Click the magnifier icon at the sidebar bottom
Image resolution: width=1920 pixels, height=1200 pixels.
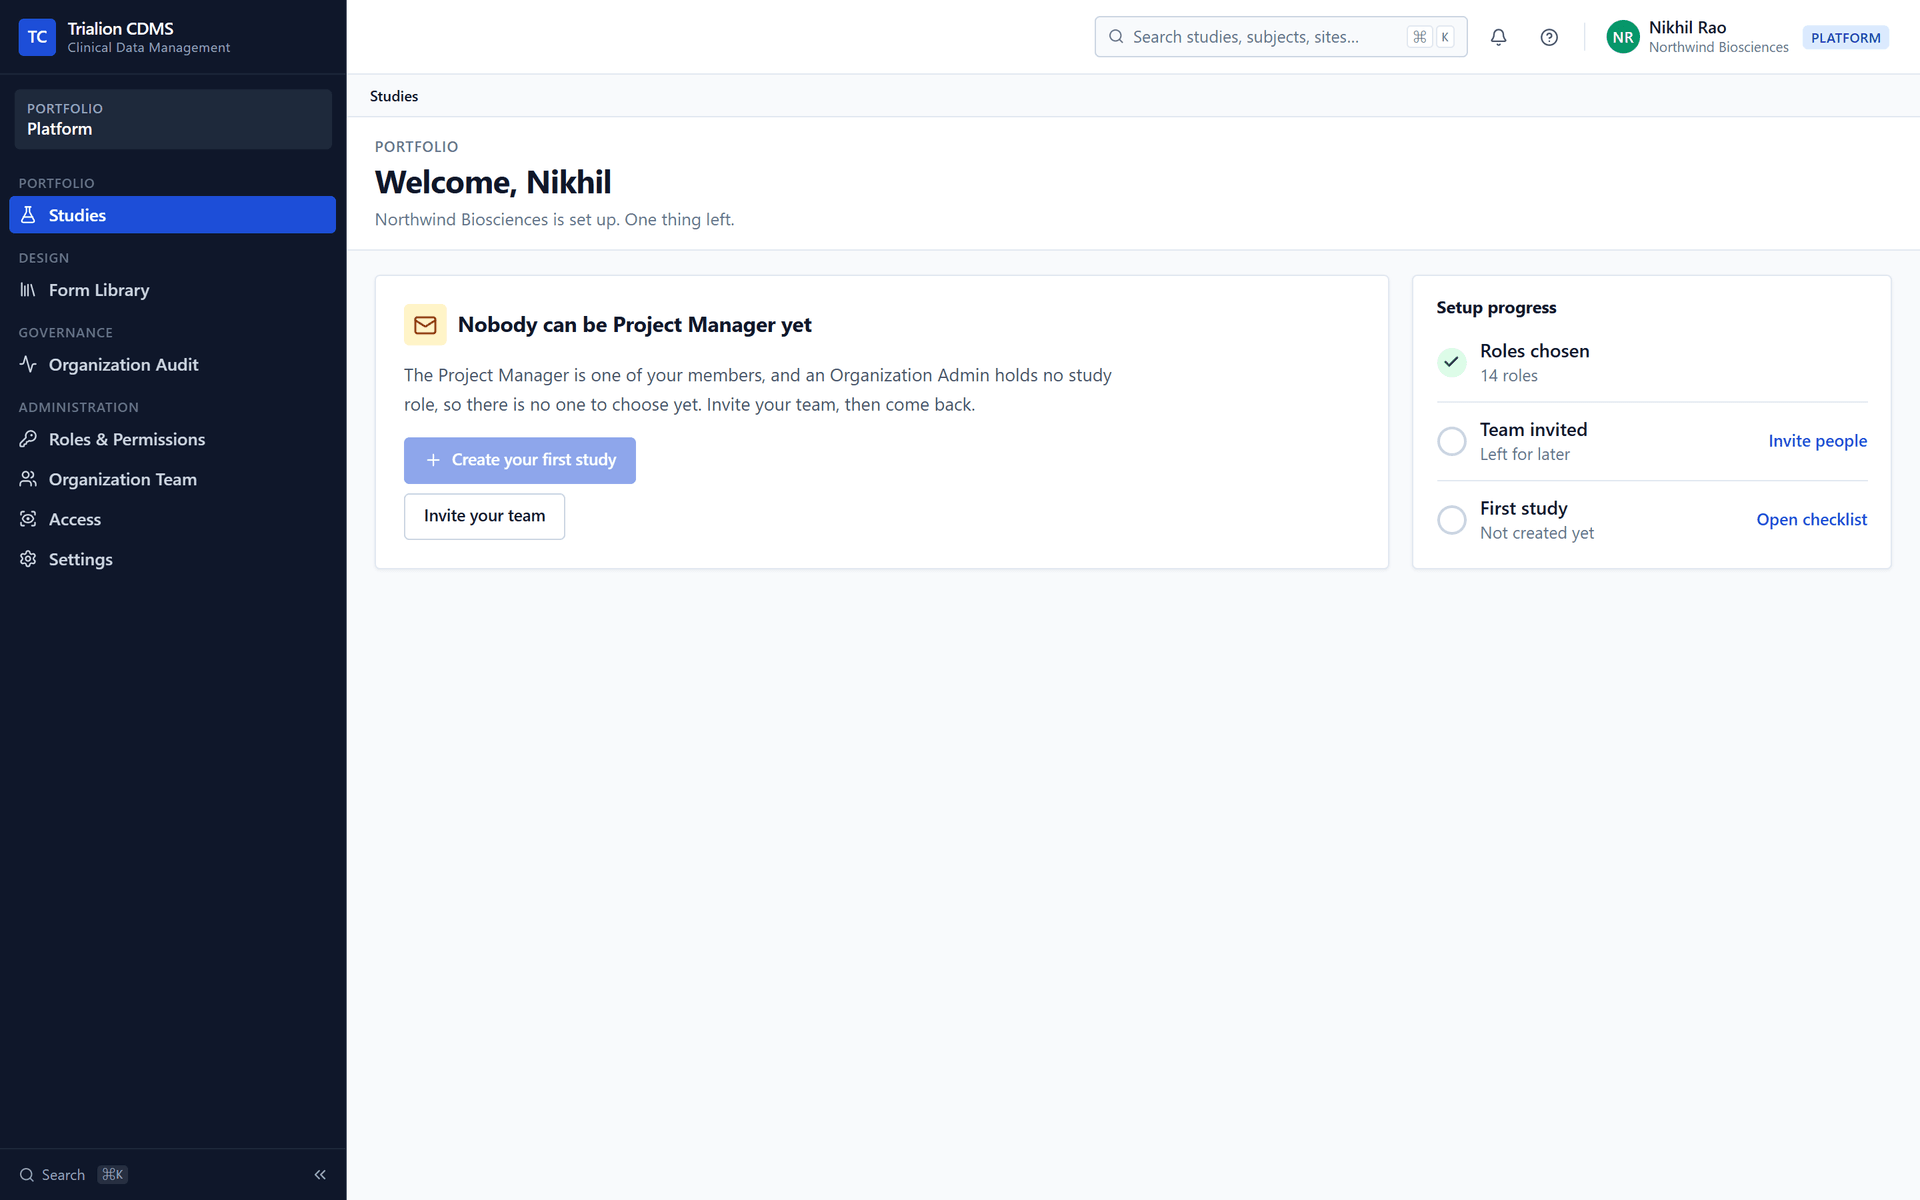[27, 1175]
